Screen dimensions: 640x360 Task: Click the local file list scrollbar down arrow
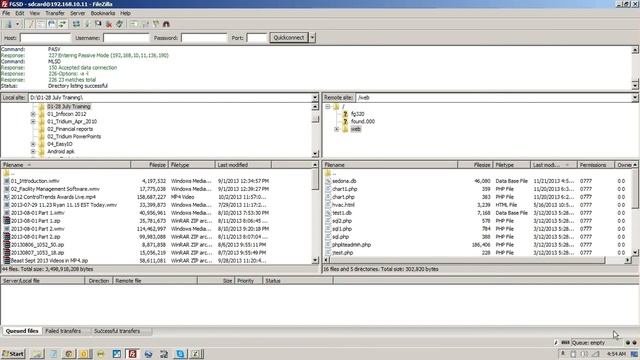315,260
